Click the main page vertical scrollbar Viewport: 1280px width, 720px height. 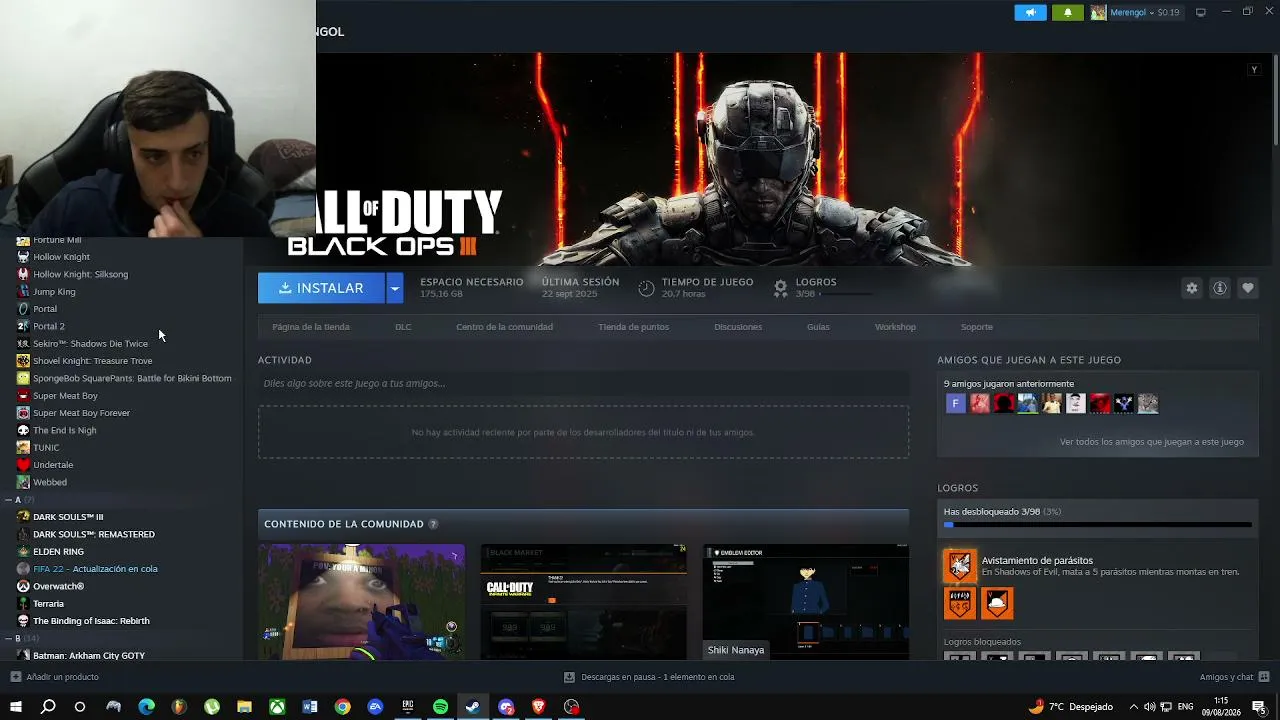coord(1274,100)
